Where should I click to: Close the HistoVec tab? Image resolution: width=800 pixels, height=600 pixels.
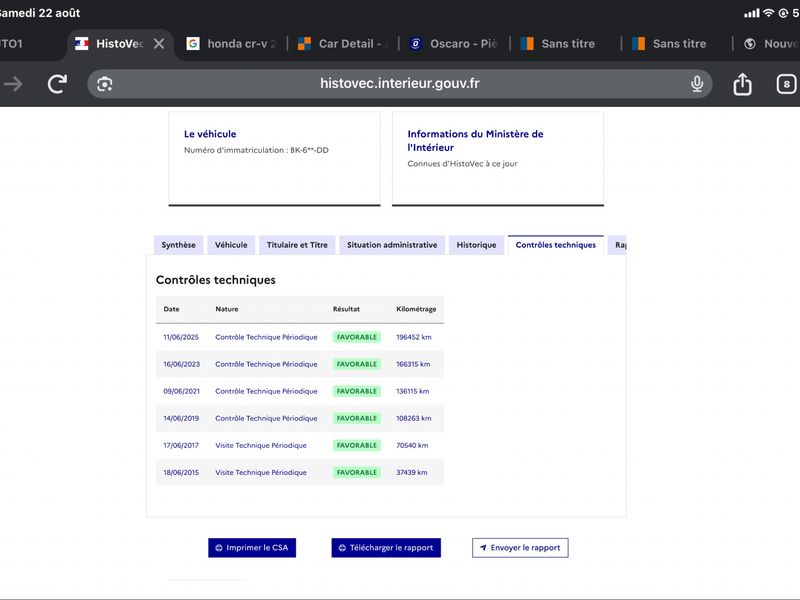(x=159, y=44)
